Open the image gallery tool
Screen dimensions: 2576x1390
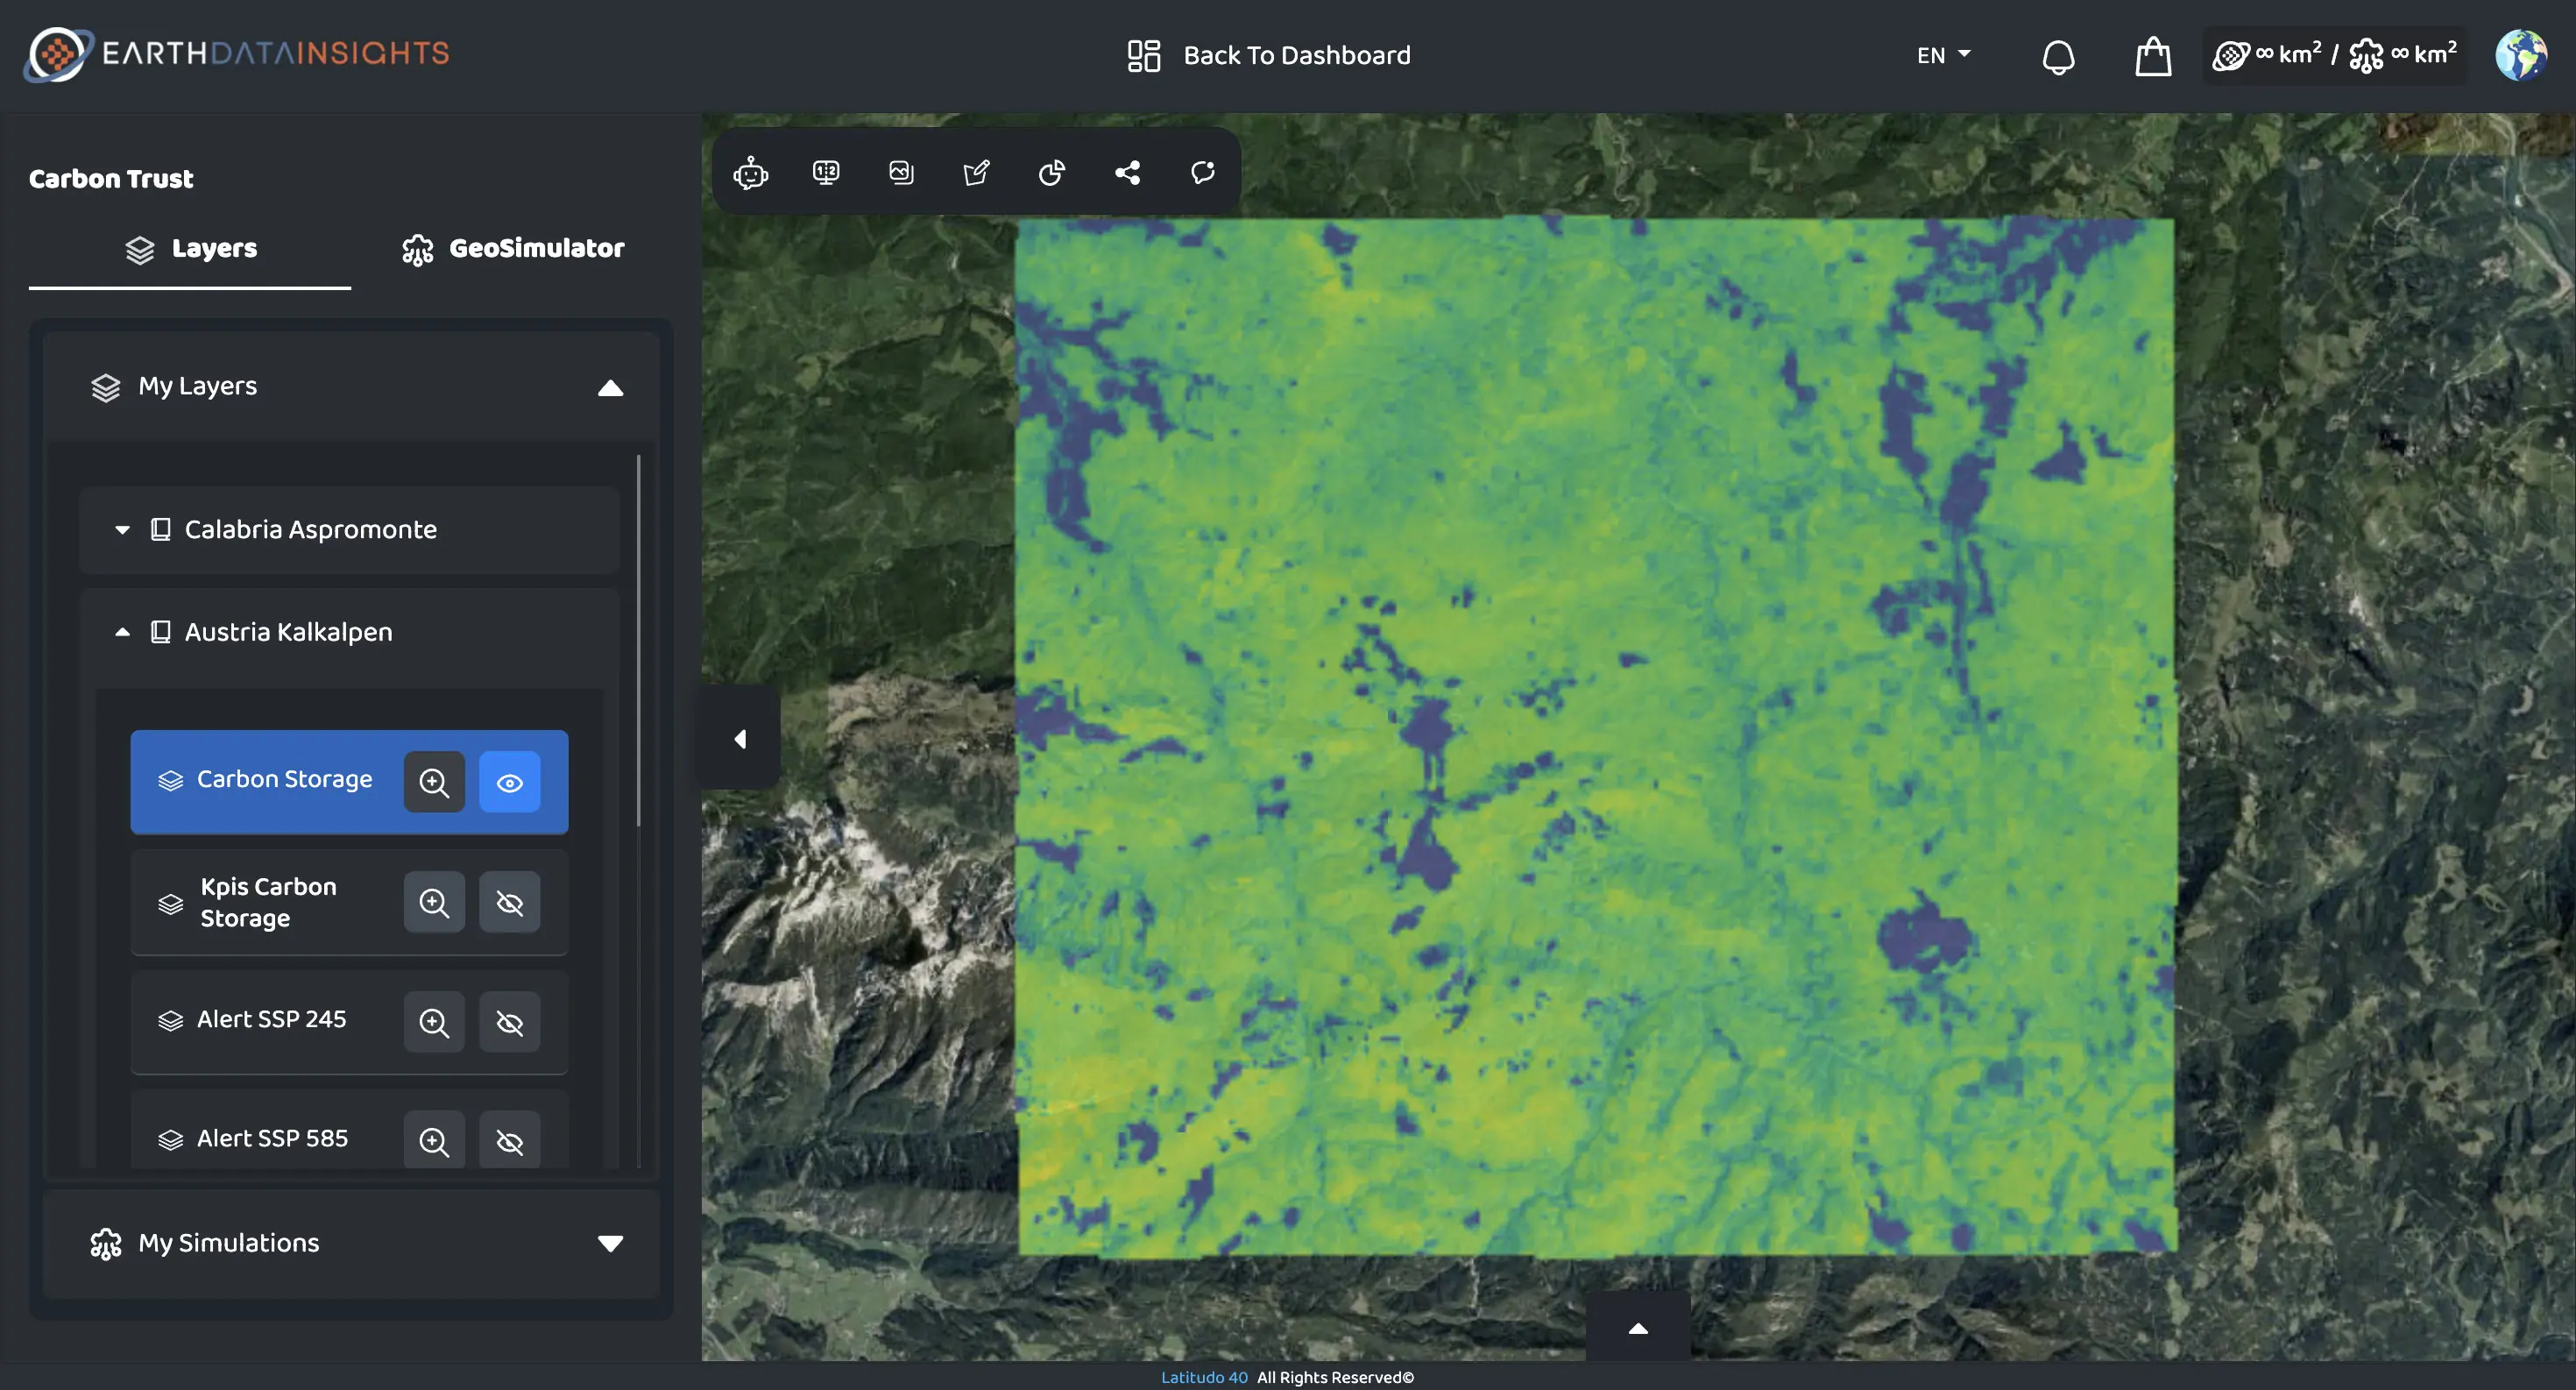coord(901,172)
